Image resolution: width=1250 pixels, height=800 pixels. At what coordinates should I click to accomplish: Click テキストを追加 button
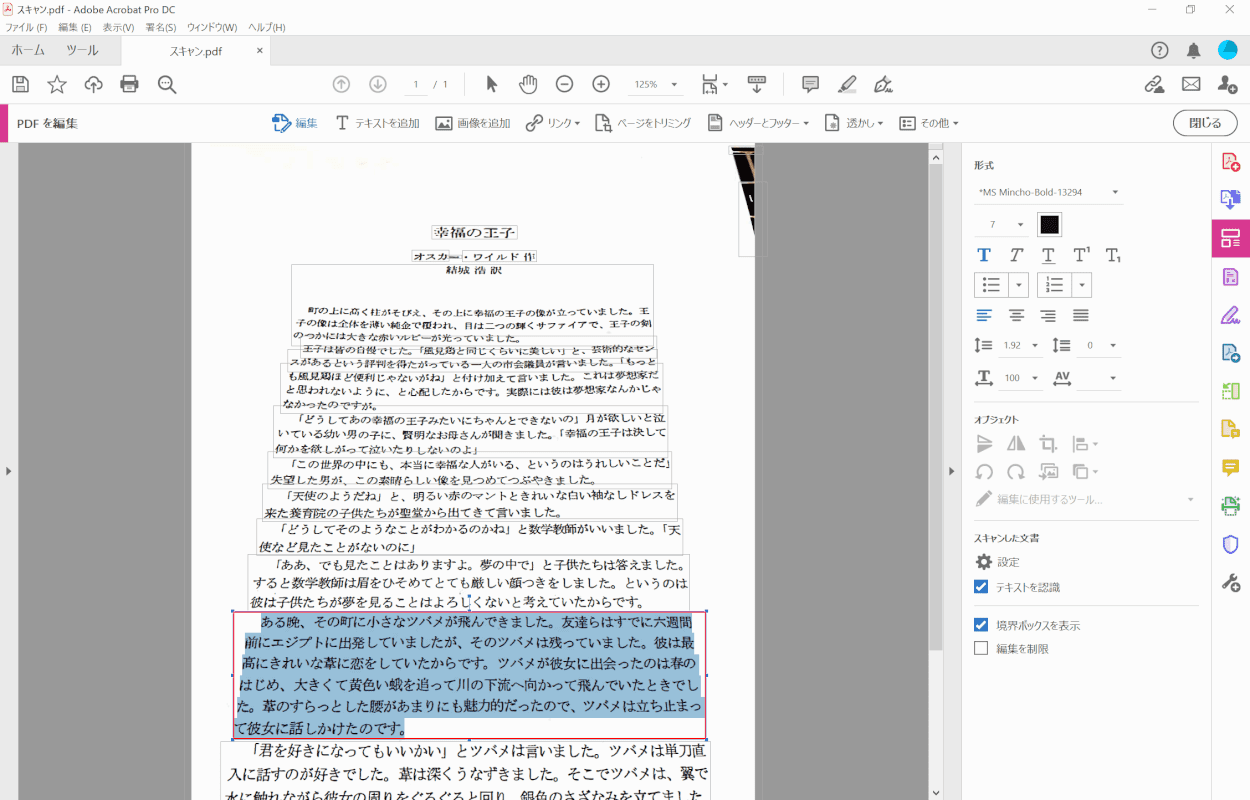377,123
